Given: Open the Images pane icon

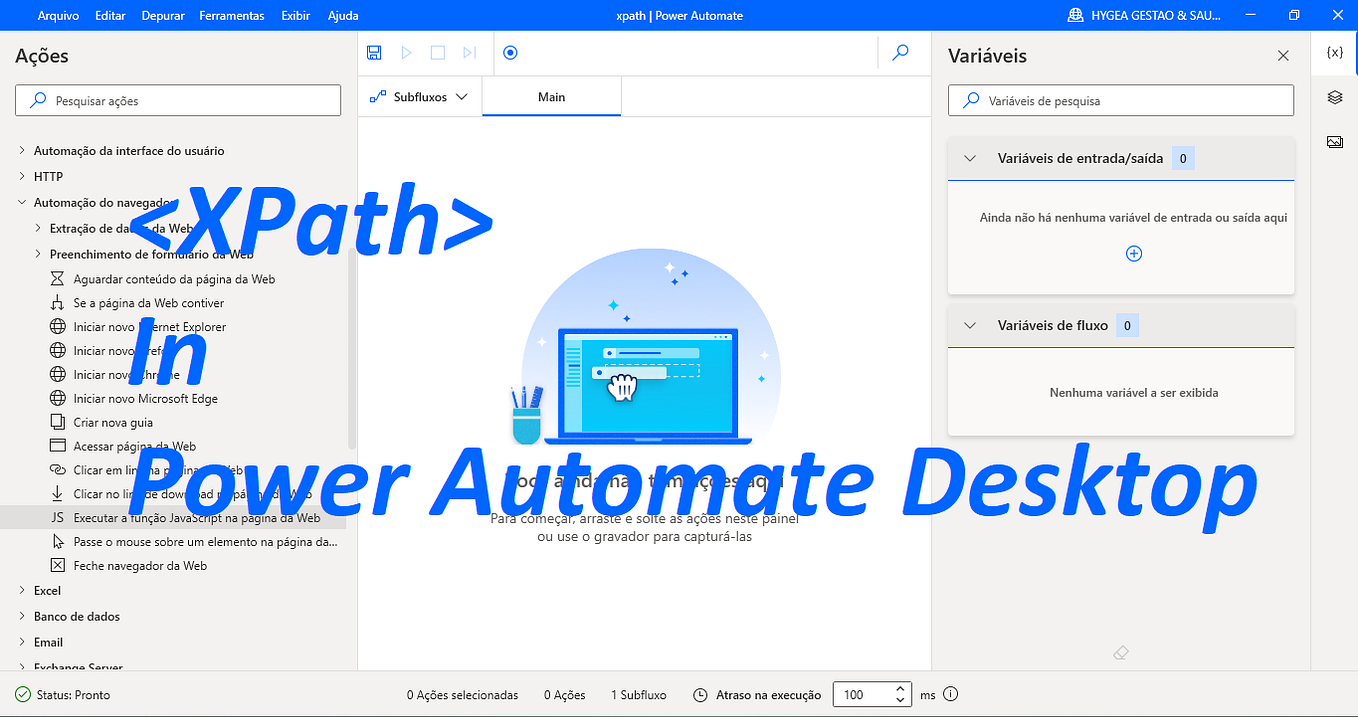Looking at the screenshot, I should [1334, 142].
